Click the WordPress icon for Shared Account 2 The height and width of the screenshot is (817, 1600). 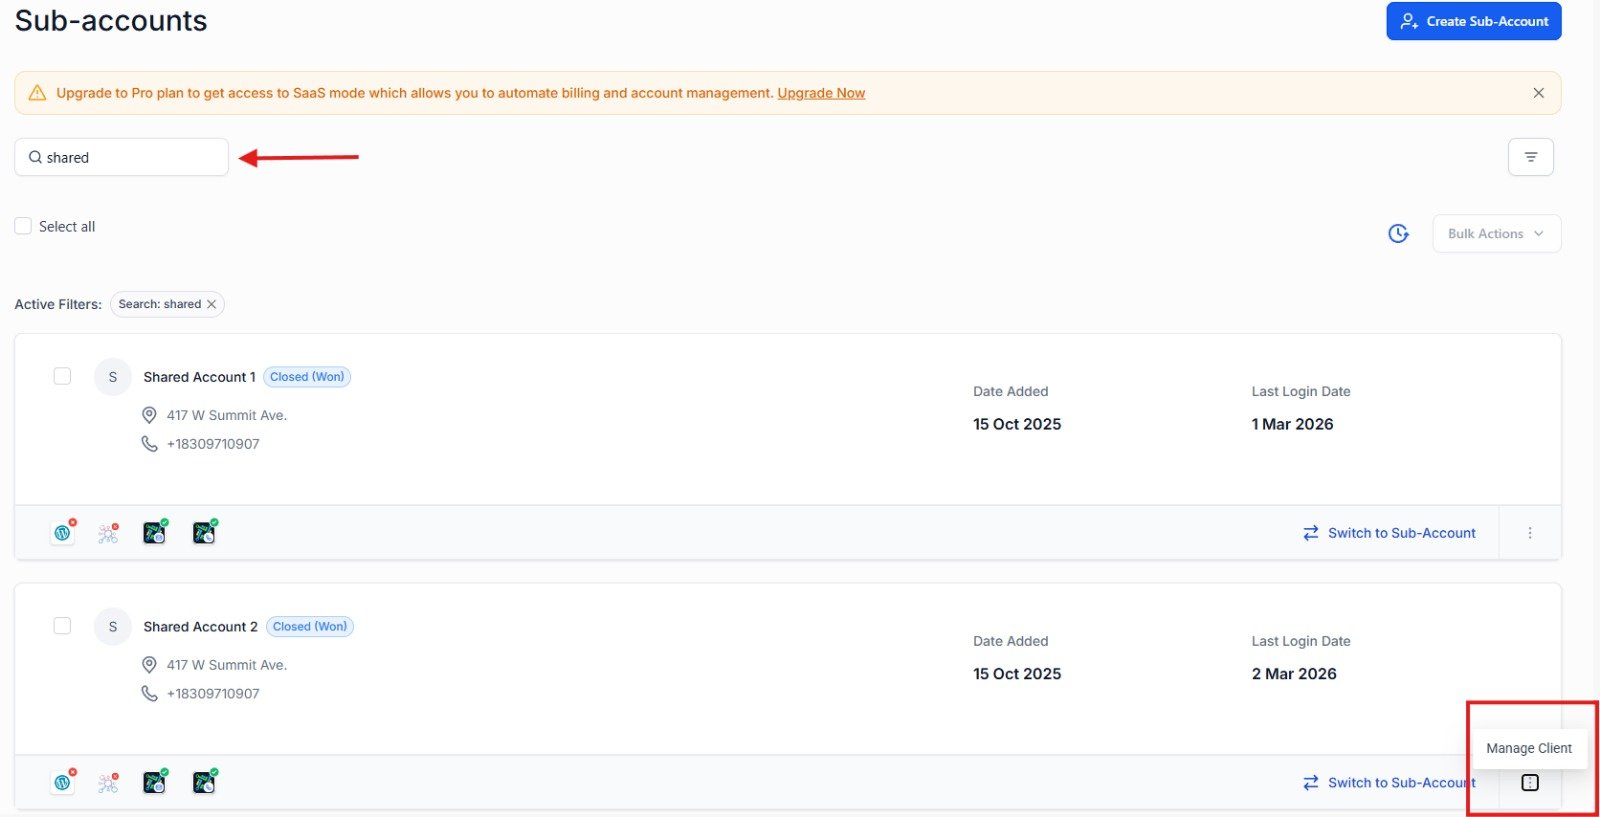pyautogui.click(x=63, y=782)
